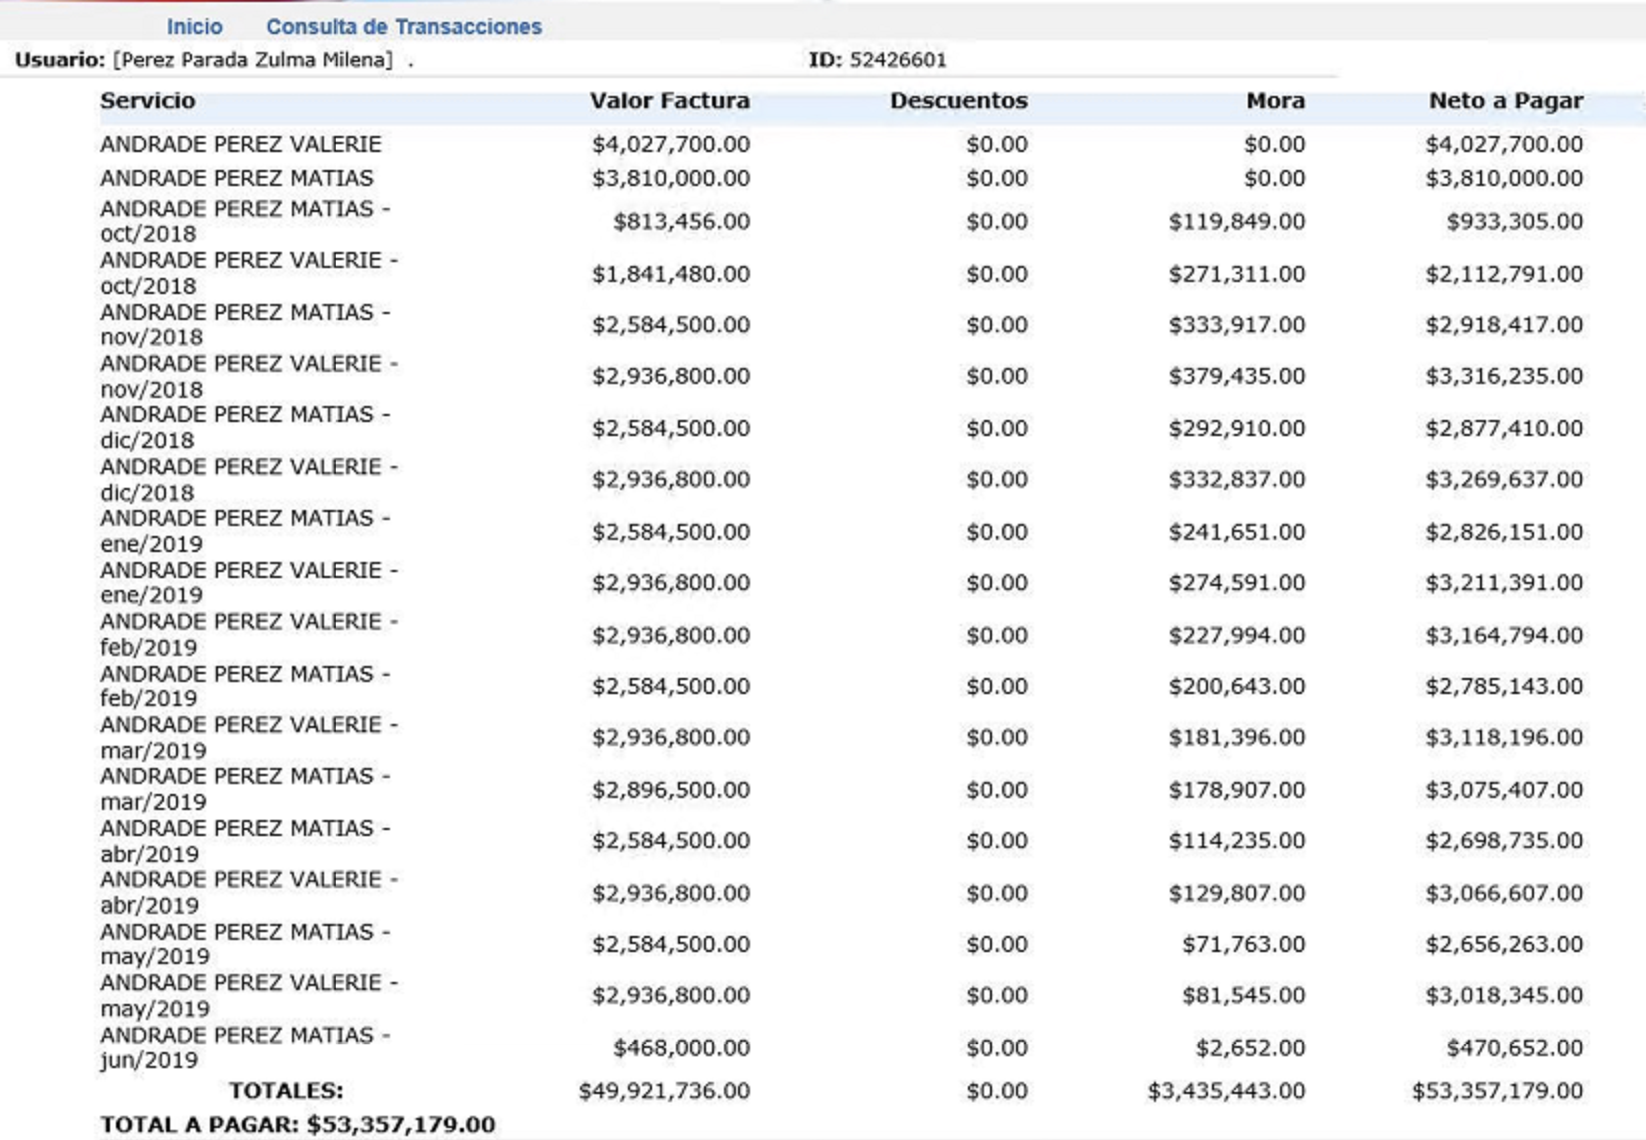Screen dimensions: 1646x1140
Task: Click the Servicio column header
Action: (x=148, y=101)
